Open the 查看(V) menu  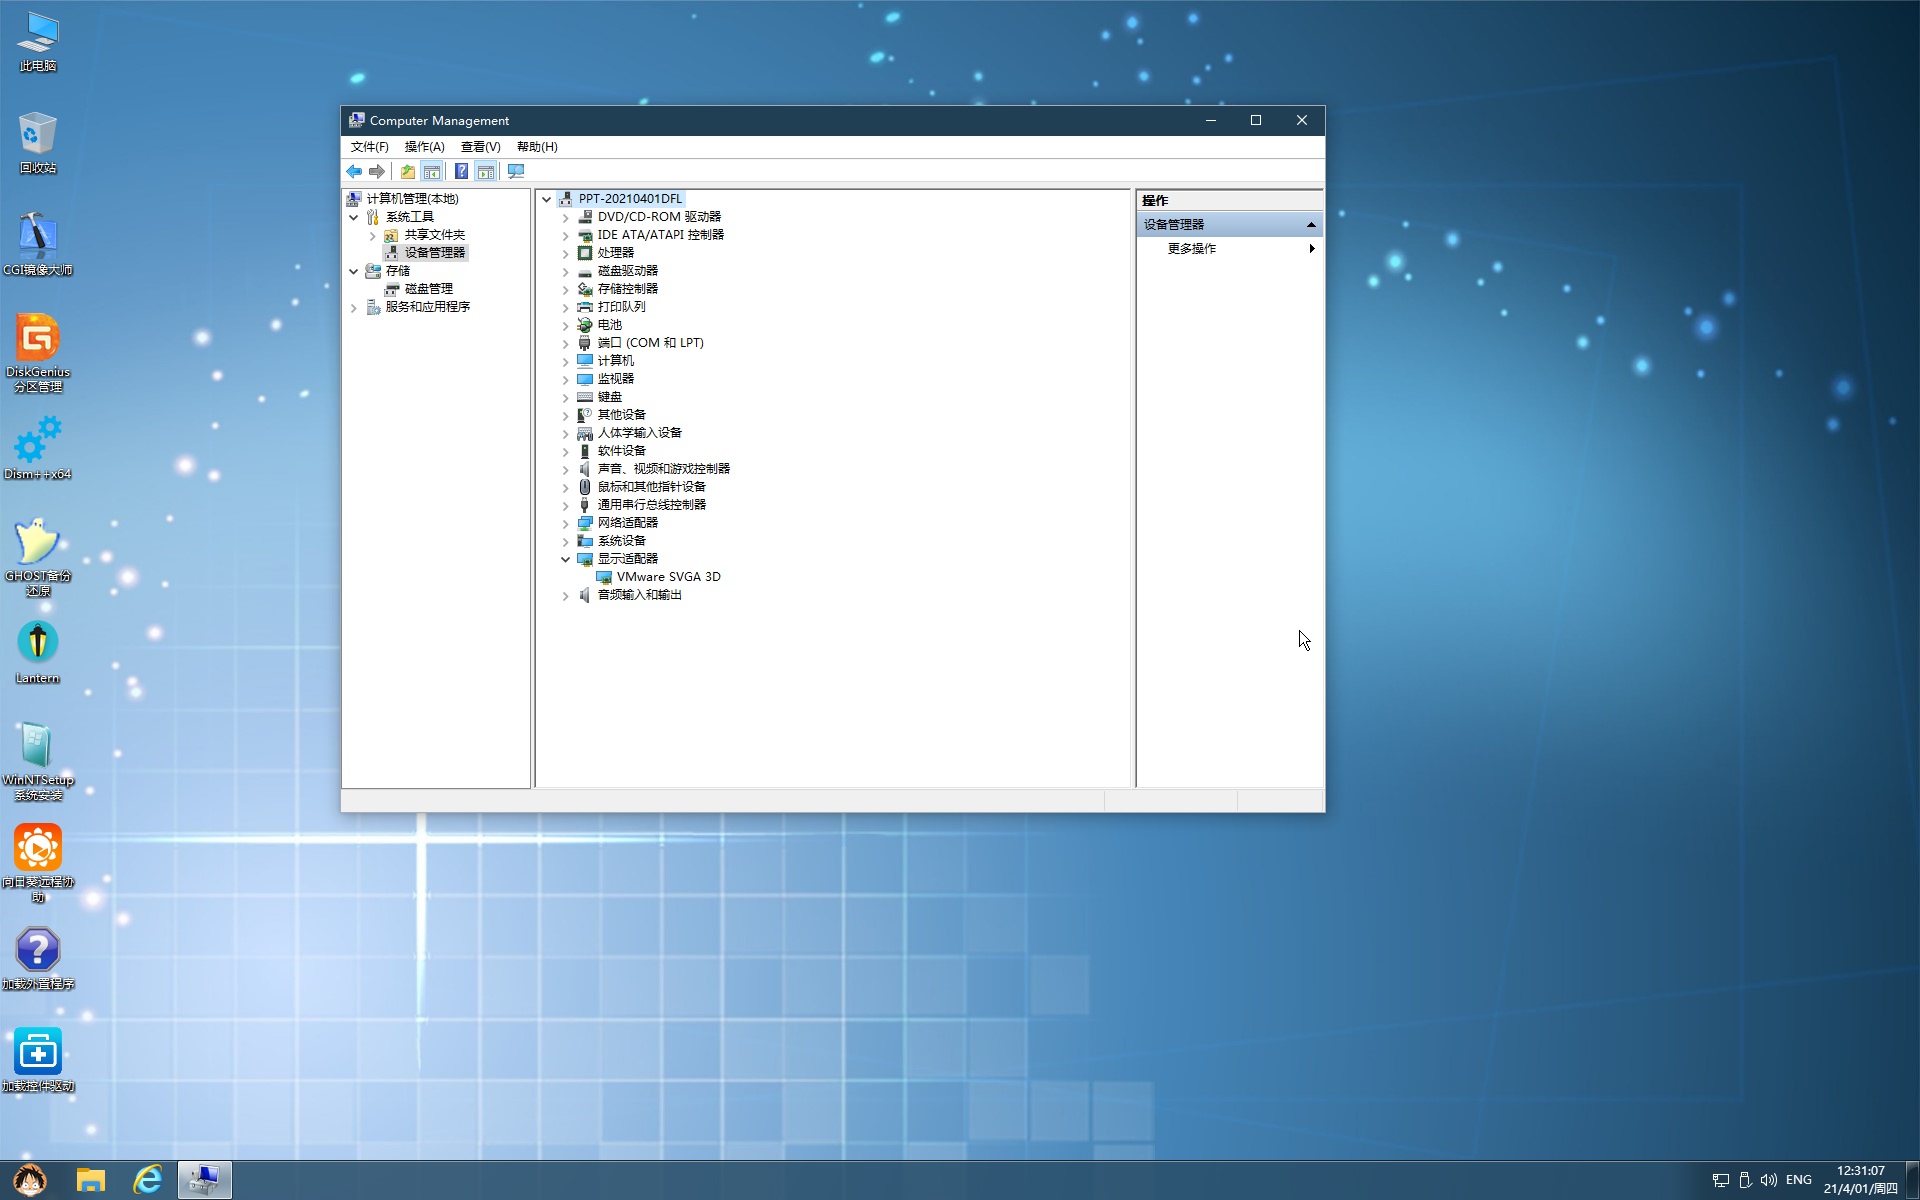480,147
